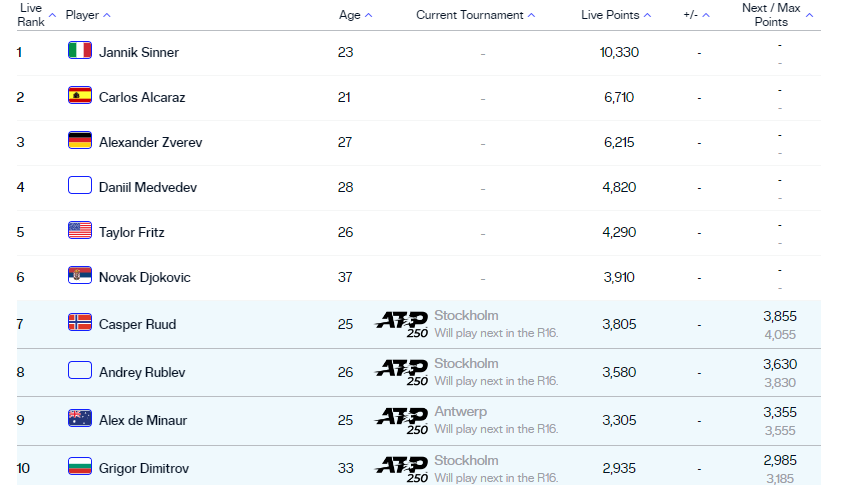842x485 pixels.
Task: Sort table by Live Rank column
Action: [31, 14]
